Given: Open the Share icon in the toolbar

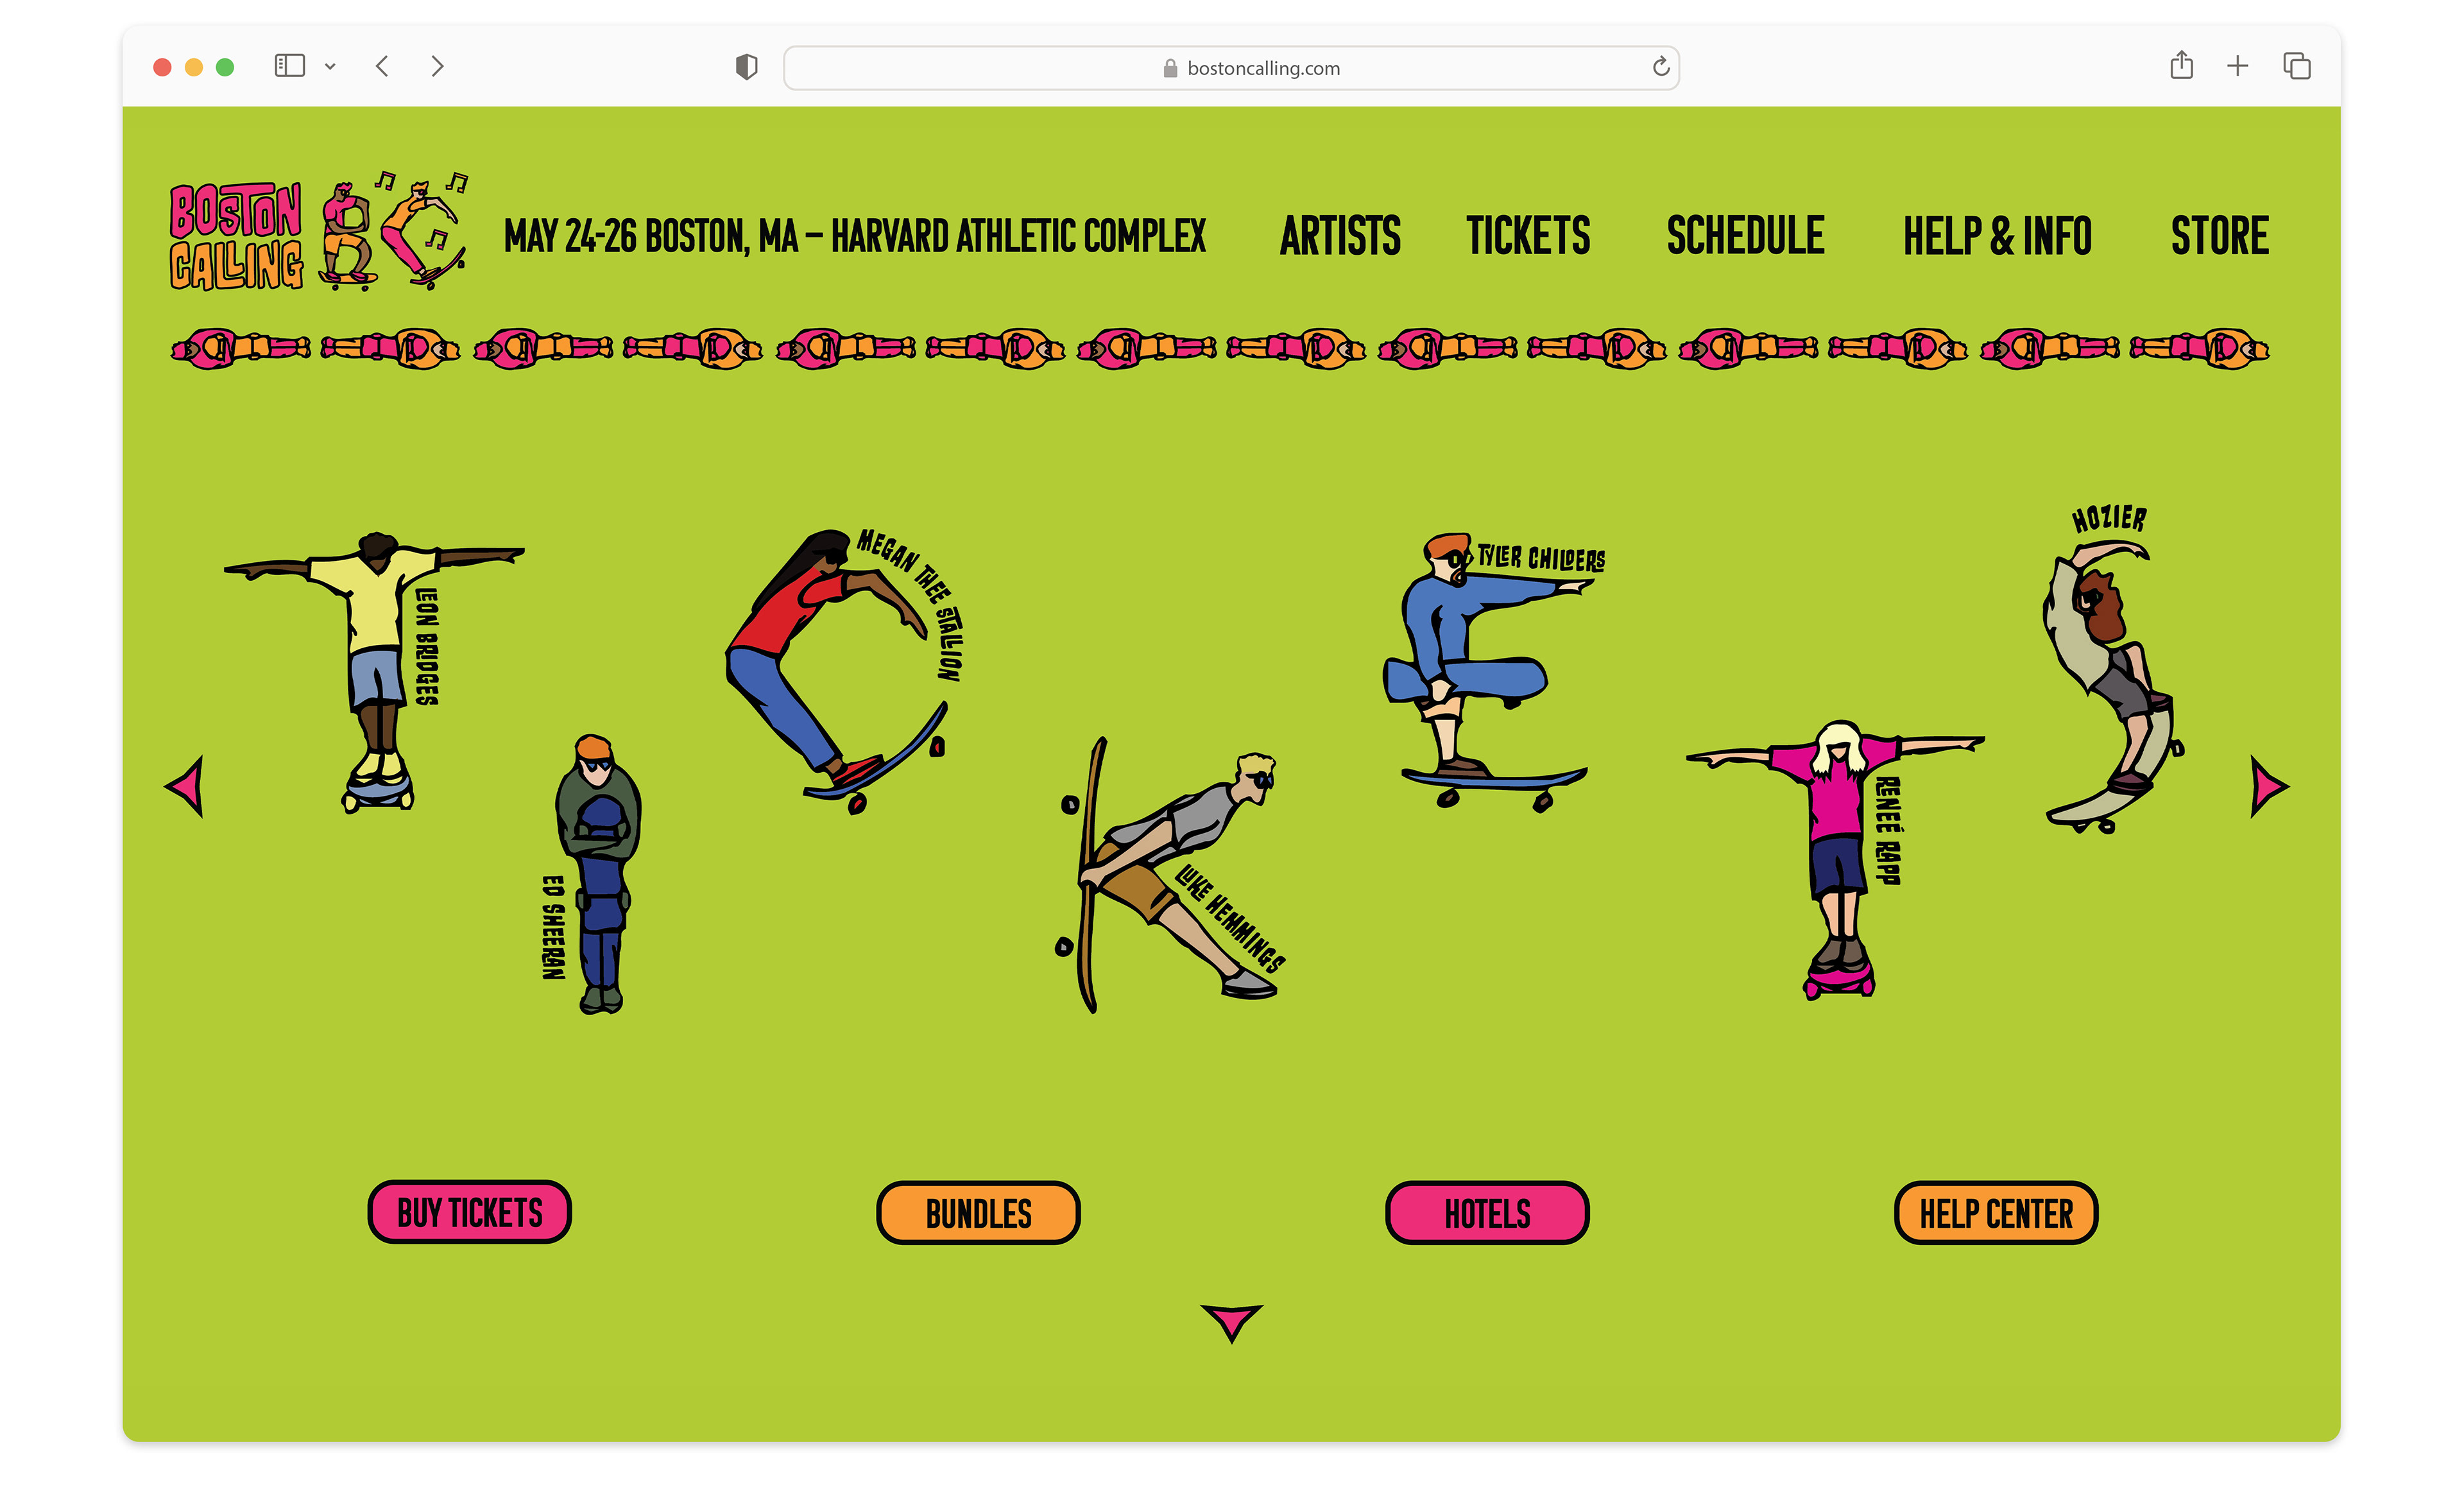Looking at the screenshot, I should pyautogui.click(x=2181, y=66).
